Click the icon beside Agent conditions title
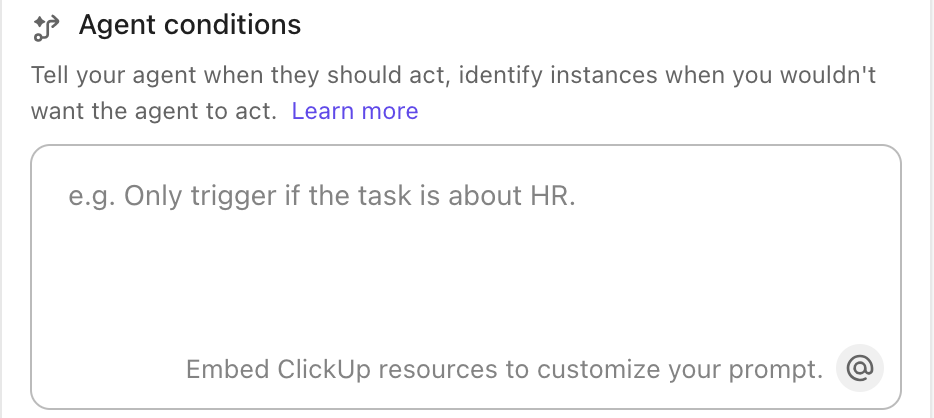This screenshot has width=934, height=418. 46,27
